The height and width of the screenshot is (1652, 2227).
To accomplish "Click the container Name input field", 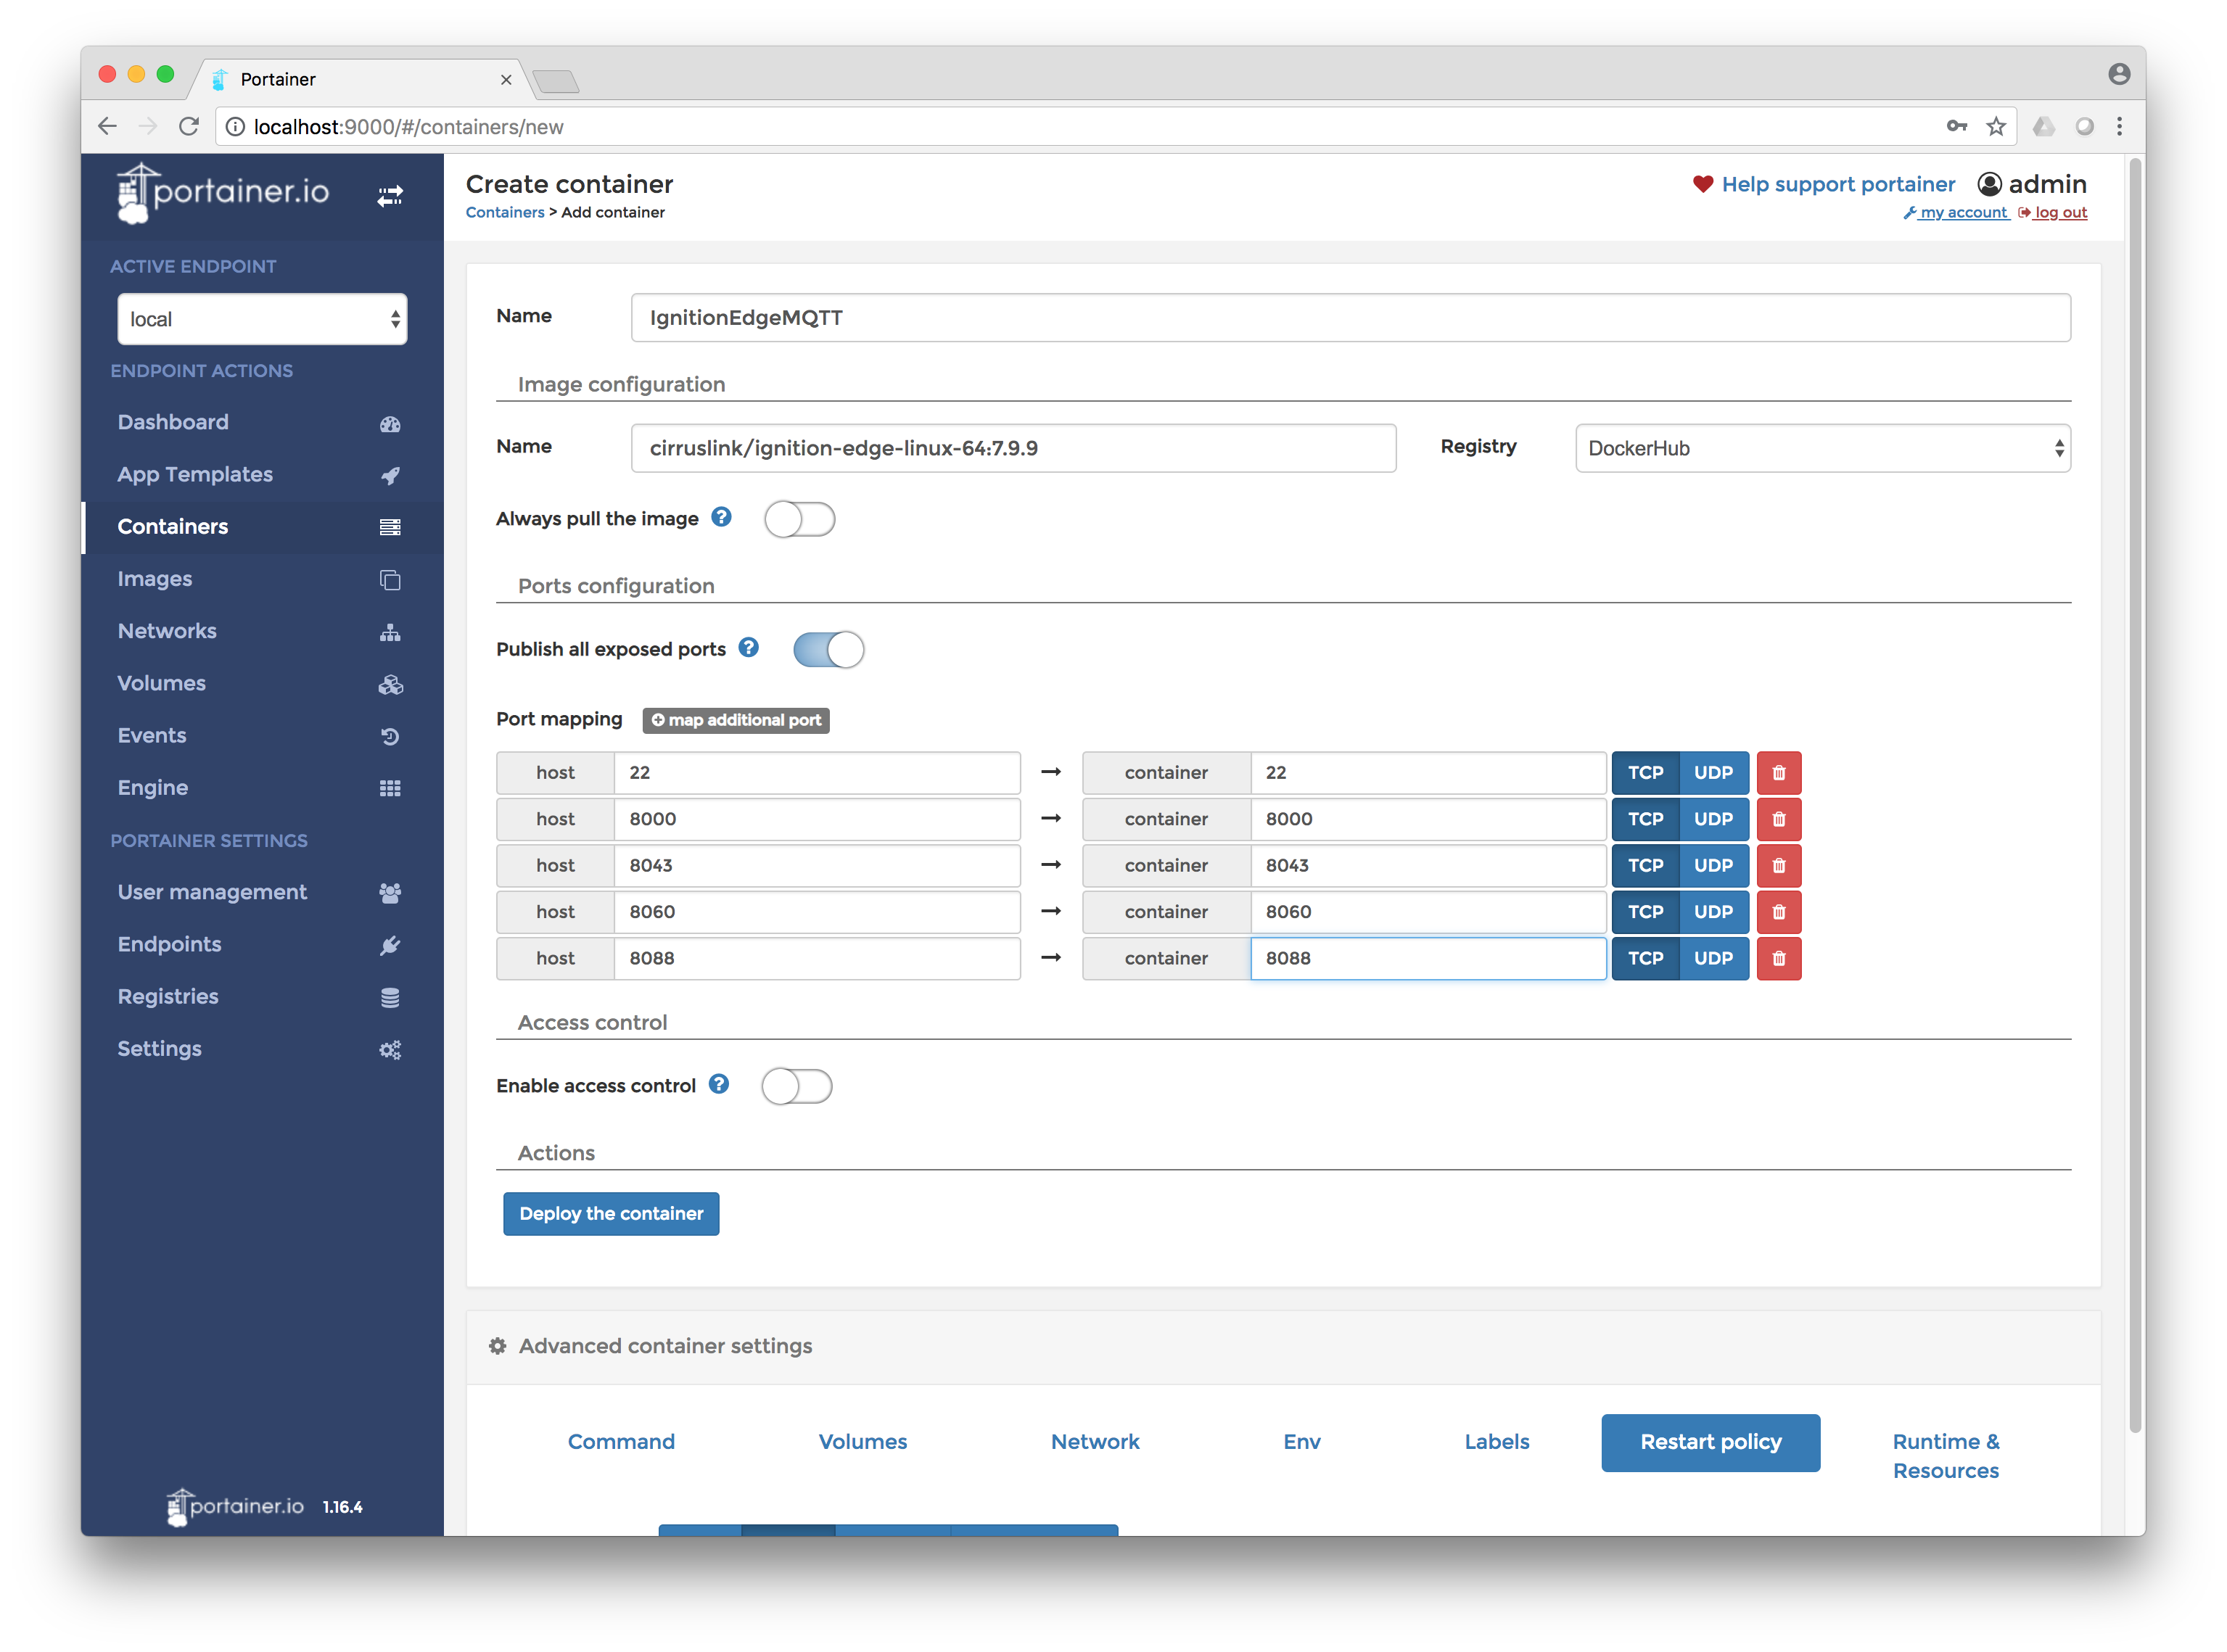I will coord(1350,318).
